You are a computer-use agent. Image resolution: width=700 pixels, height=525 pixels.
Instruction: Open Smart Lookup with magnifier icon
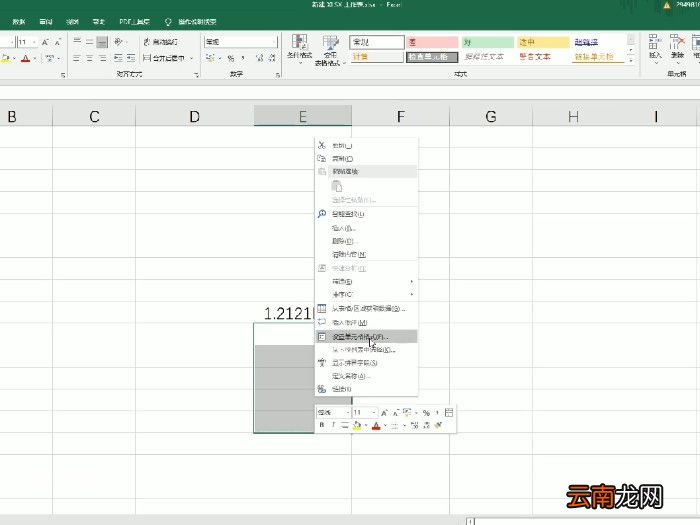click(321, 214)
